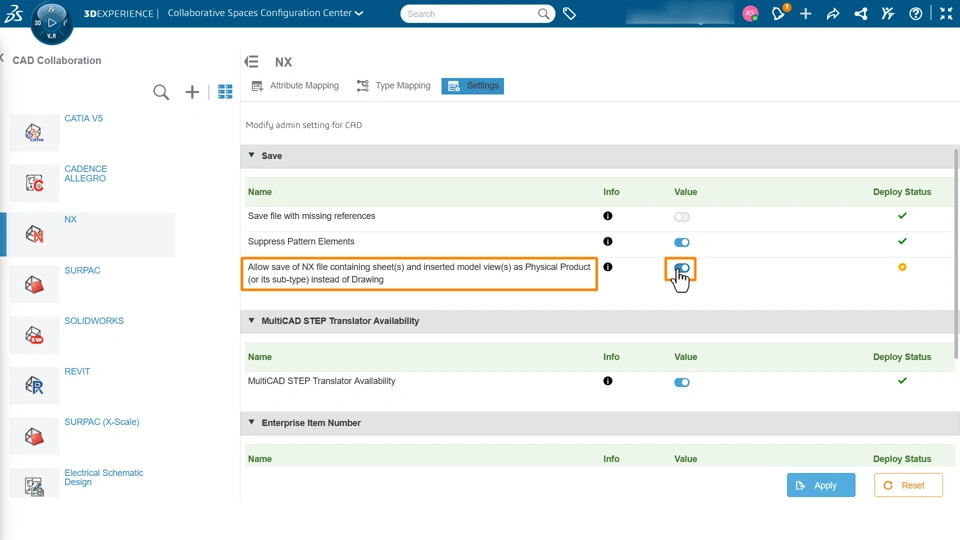Open Electrical Schematic Design link
The height and width of the screenshot is (540, 960).
(x=103, y=477)
